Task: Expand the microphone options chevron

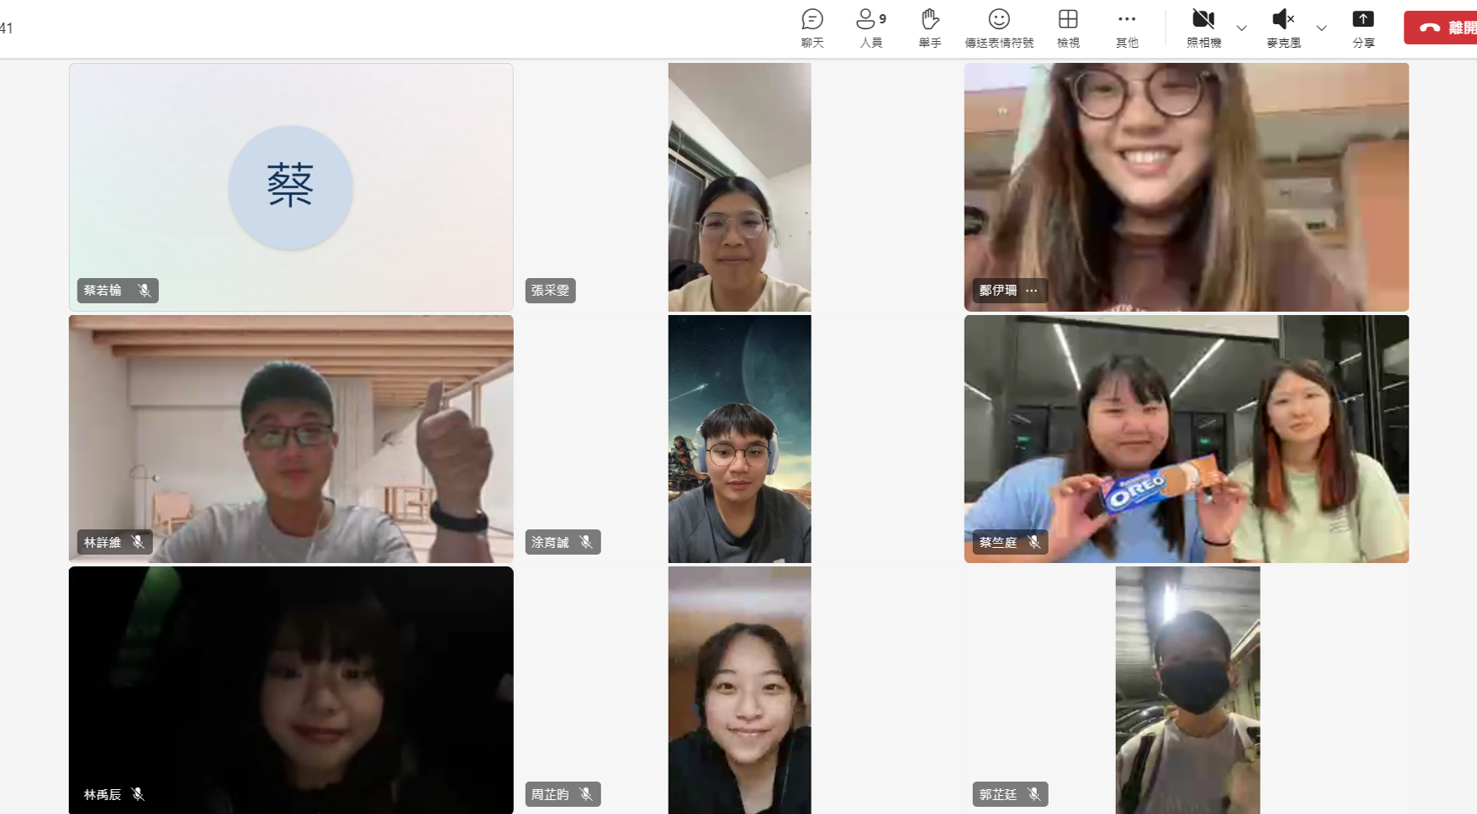Action: 1321,28
